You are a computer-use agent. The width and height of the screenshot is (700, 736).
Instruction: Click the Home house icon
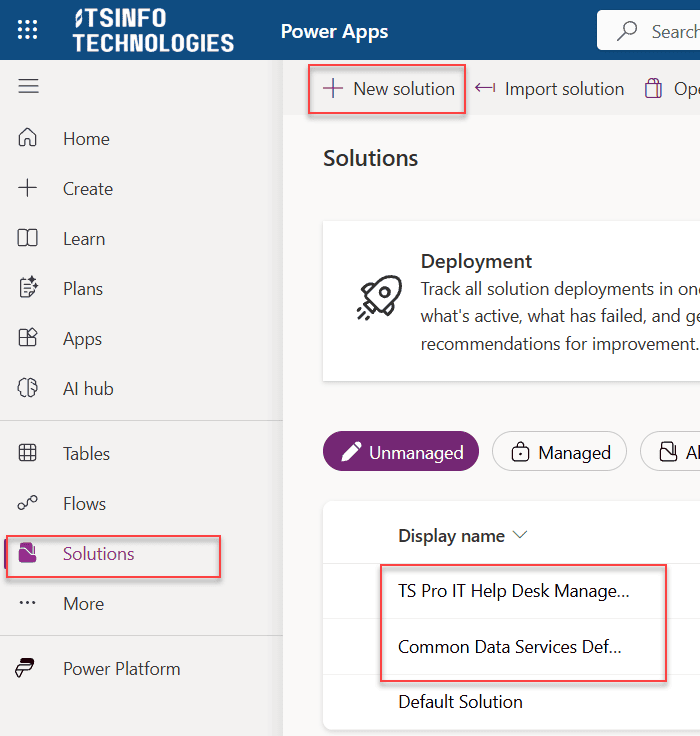[27, 138]
